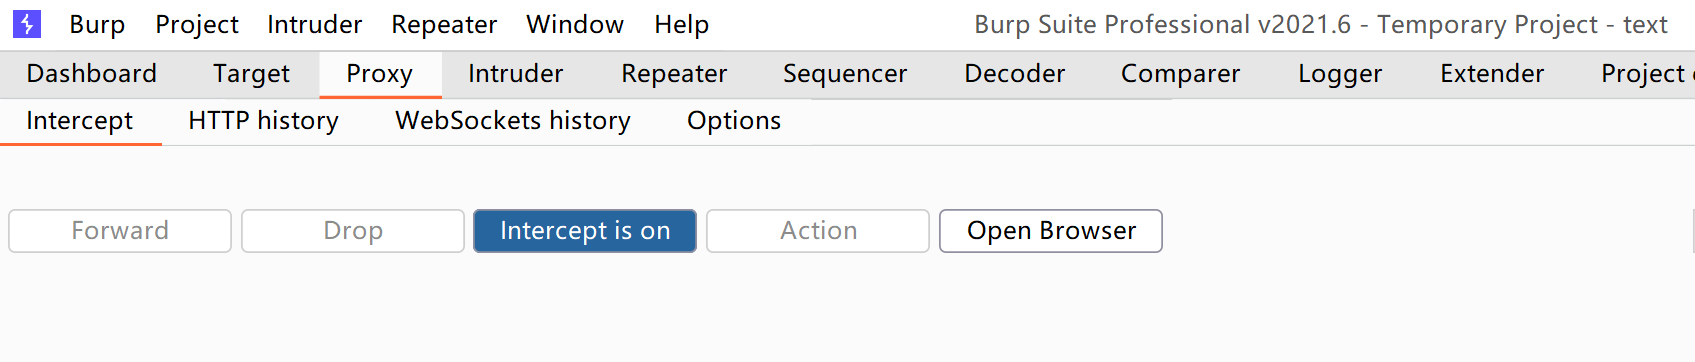Click the Burp Suite lightning logo icon
Screen dimensions: 1695x362
pyautogui.click(x=26, y=24)
